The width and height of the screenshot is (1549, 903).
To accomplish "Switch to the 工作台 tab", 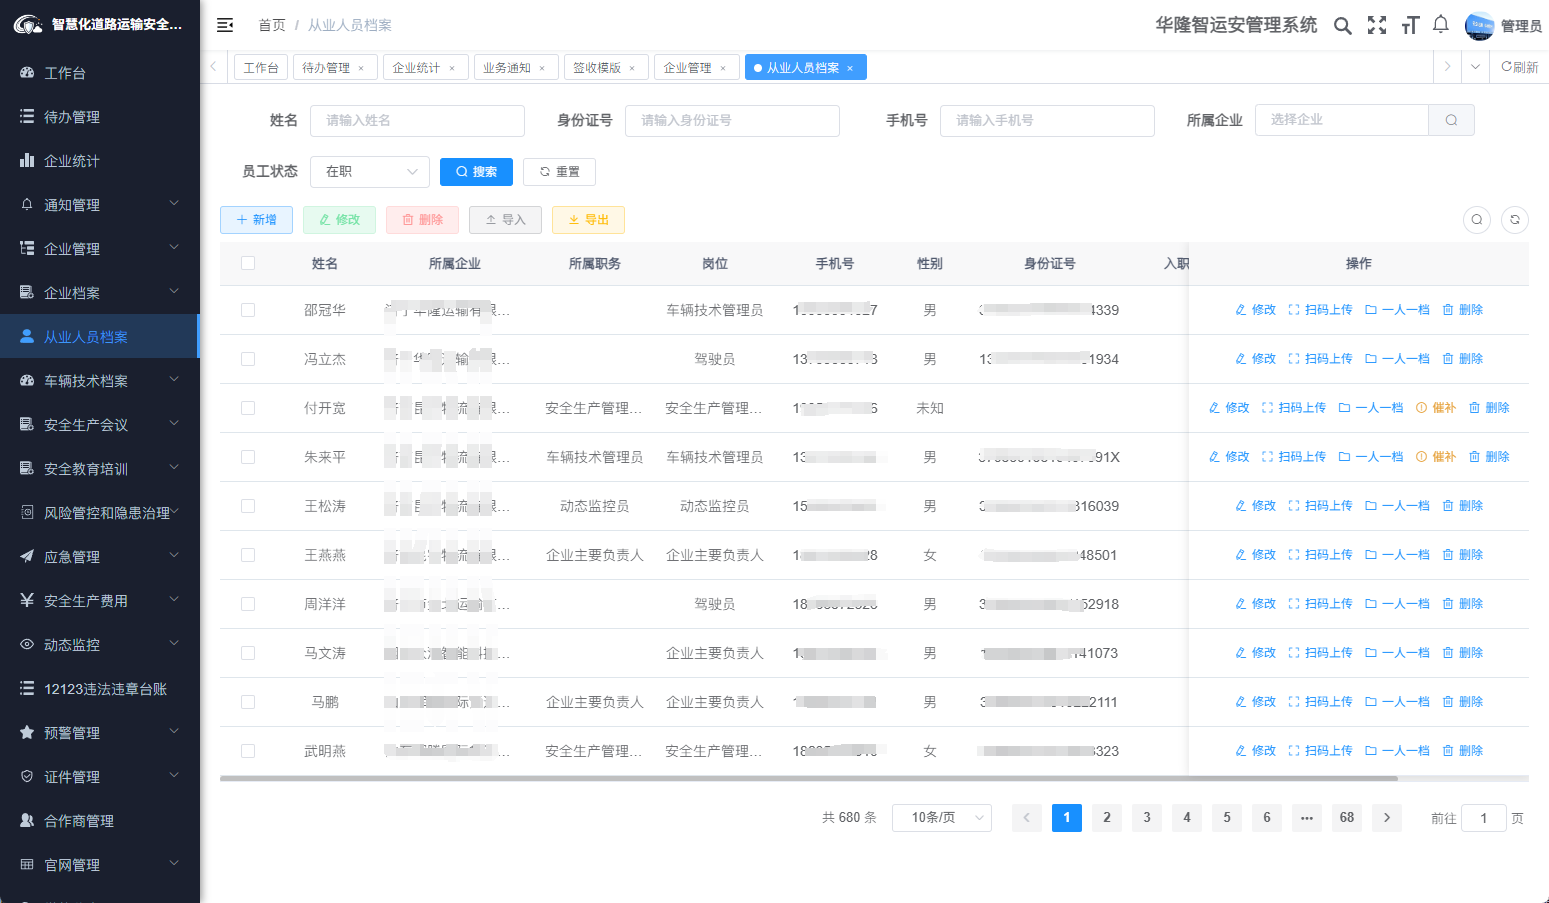I will tap(261, 68).
